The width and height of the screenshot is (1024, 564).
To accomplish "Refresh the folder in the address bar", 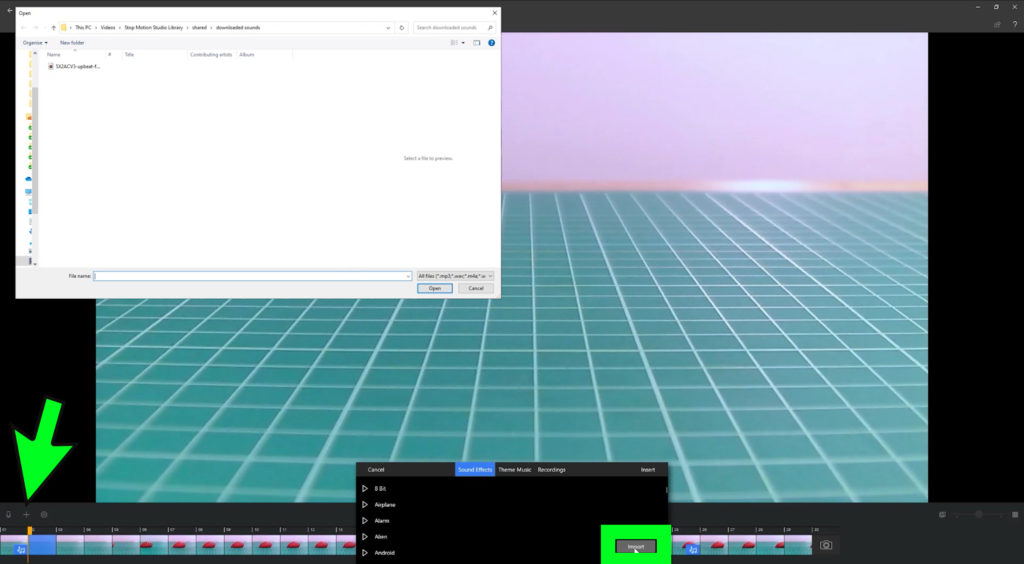I will (x=402, y=27).
